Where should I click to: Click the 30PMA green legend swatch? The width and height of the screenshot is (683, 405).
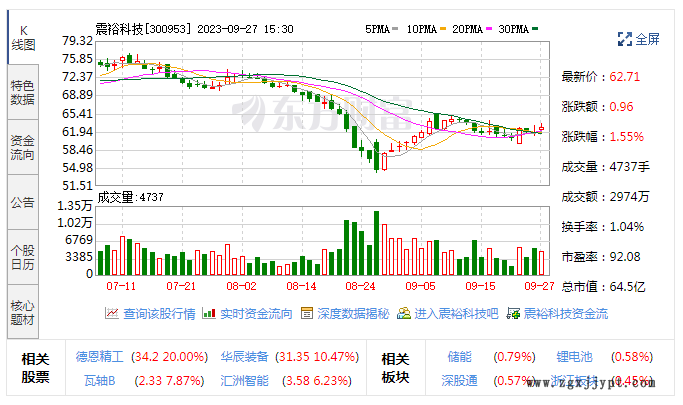click(535, 29)
